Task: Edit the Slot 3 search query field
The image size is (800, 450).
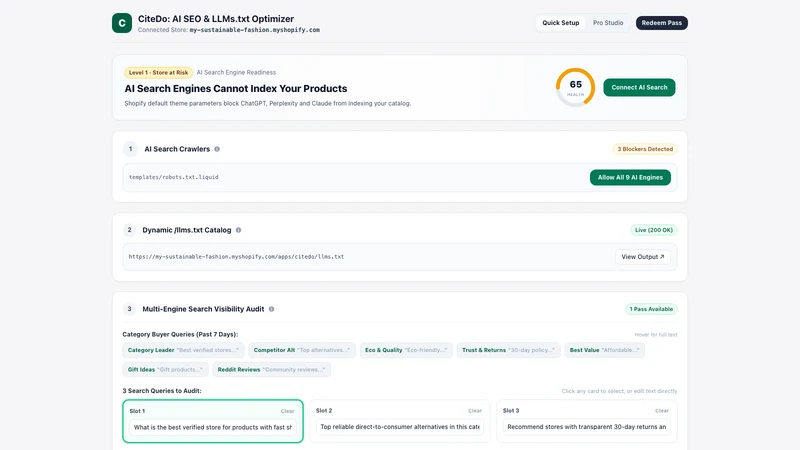Action: [587, 427]
